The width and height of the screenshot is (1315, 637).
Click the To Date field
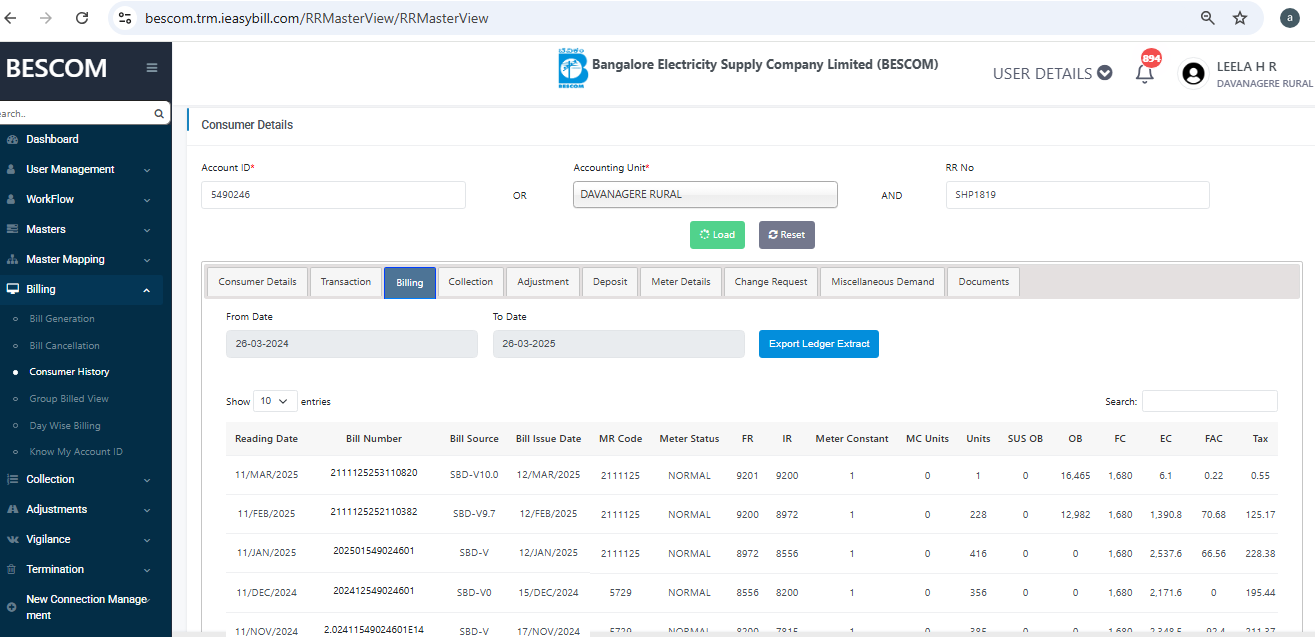point(618,344)
